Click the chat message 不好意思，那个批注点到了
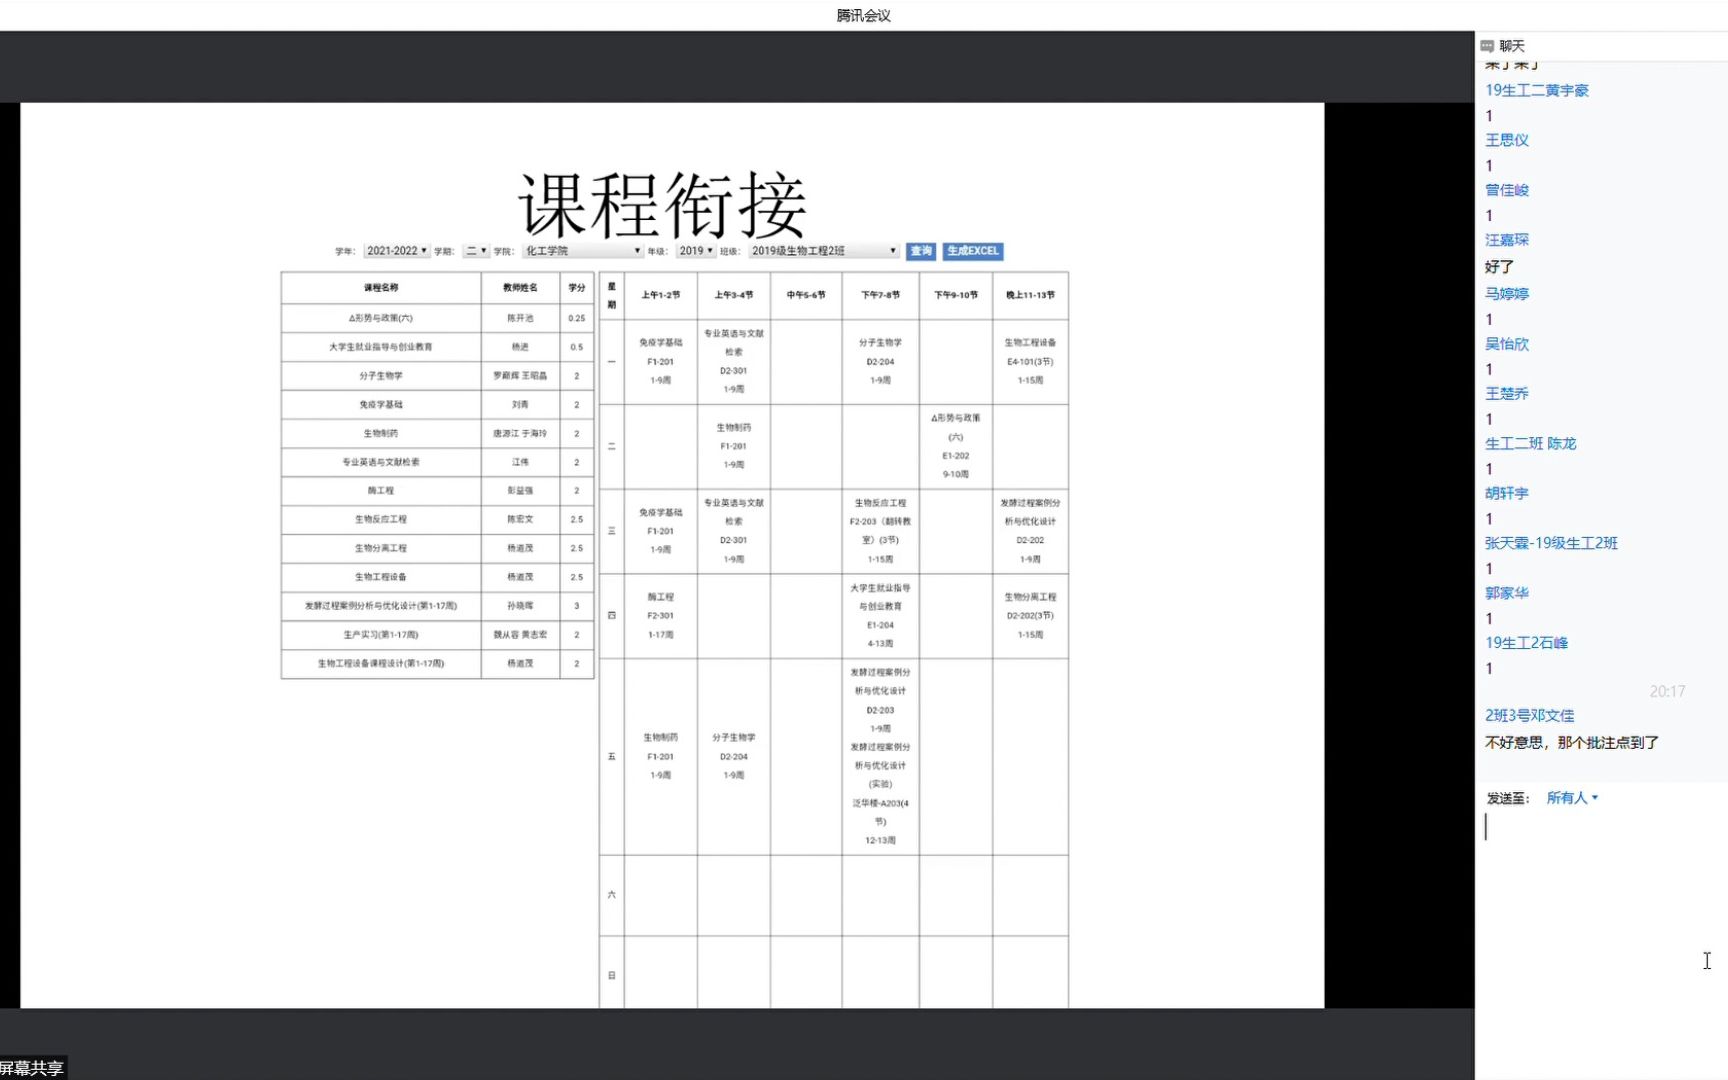Viewport: 1728px width, 1080px height. tap(1572, 743)
